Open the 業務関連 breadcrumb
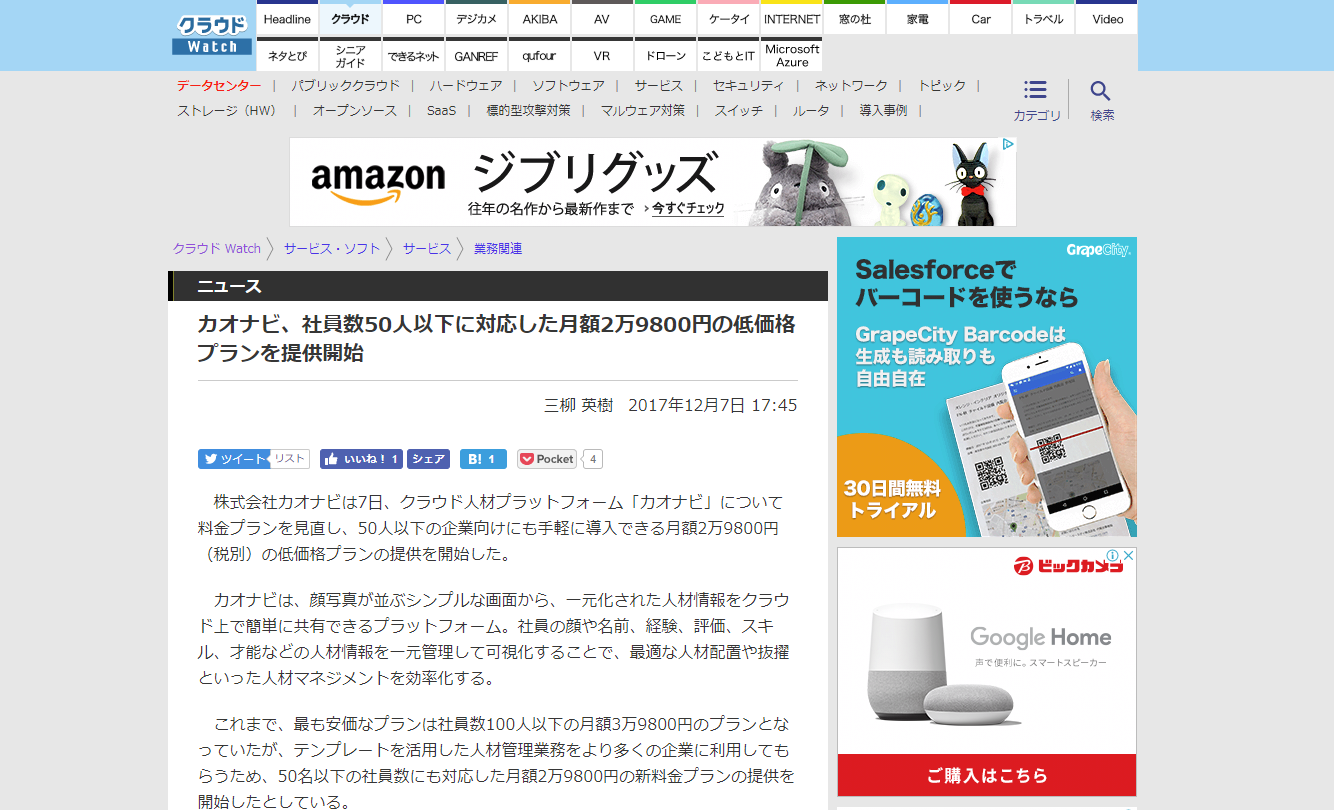Image resolution: width=1334 pixels, height=810 pixels. tap(498, 249)
